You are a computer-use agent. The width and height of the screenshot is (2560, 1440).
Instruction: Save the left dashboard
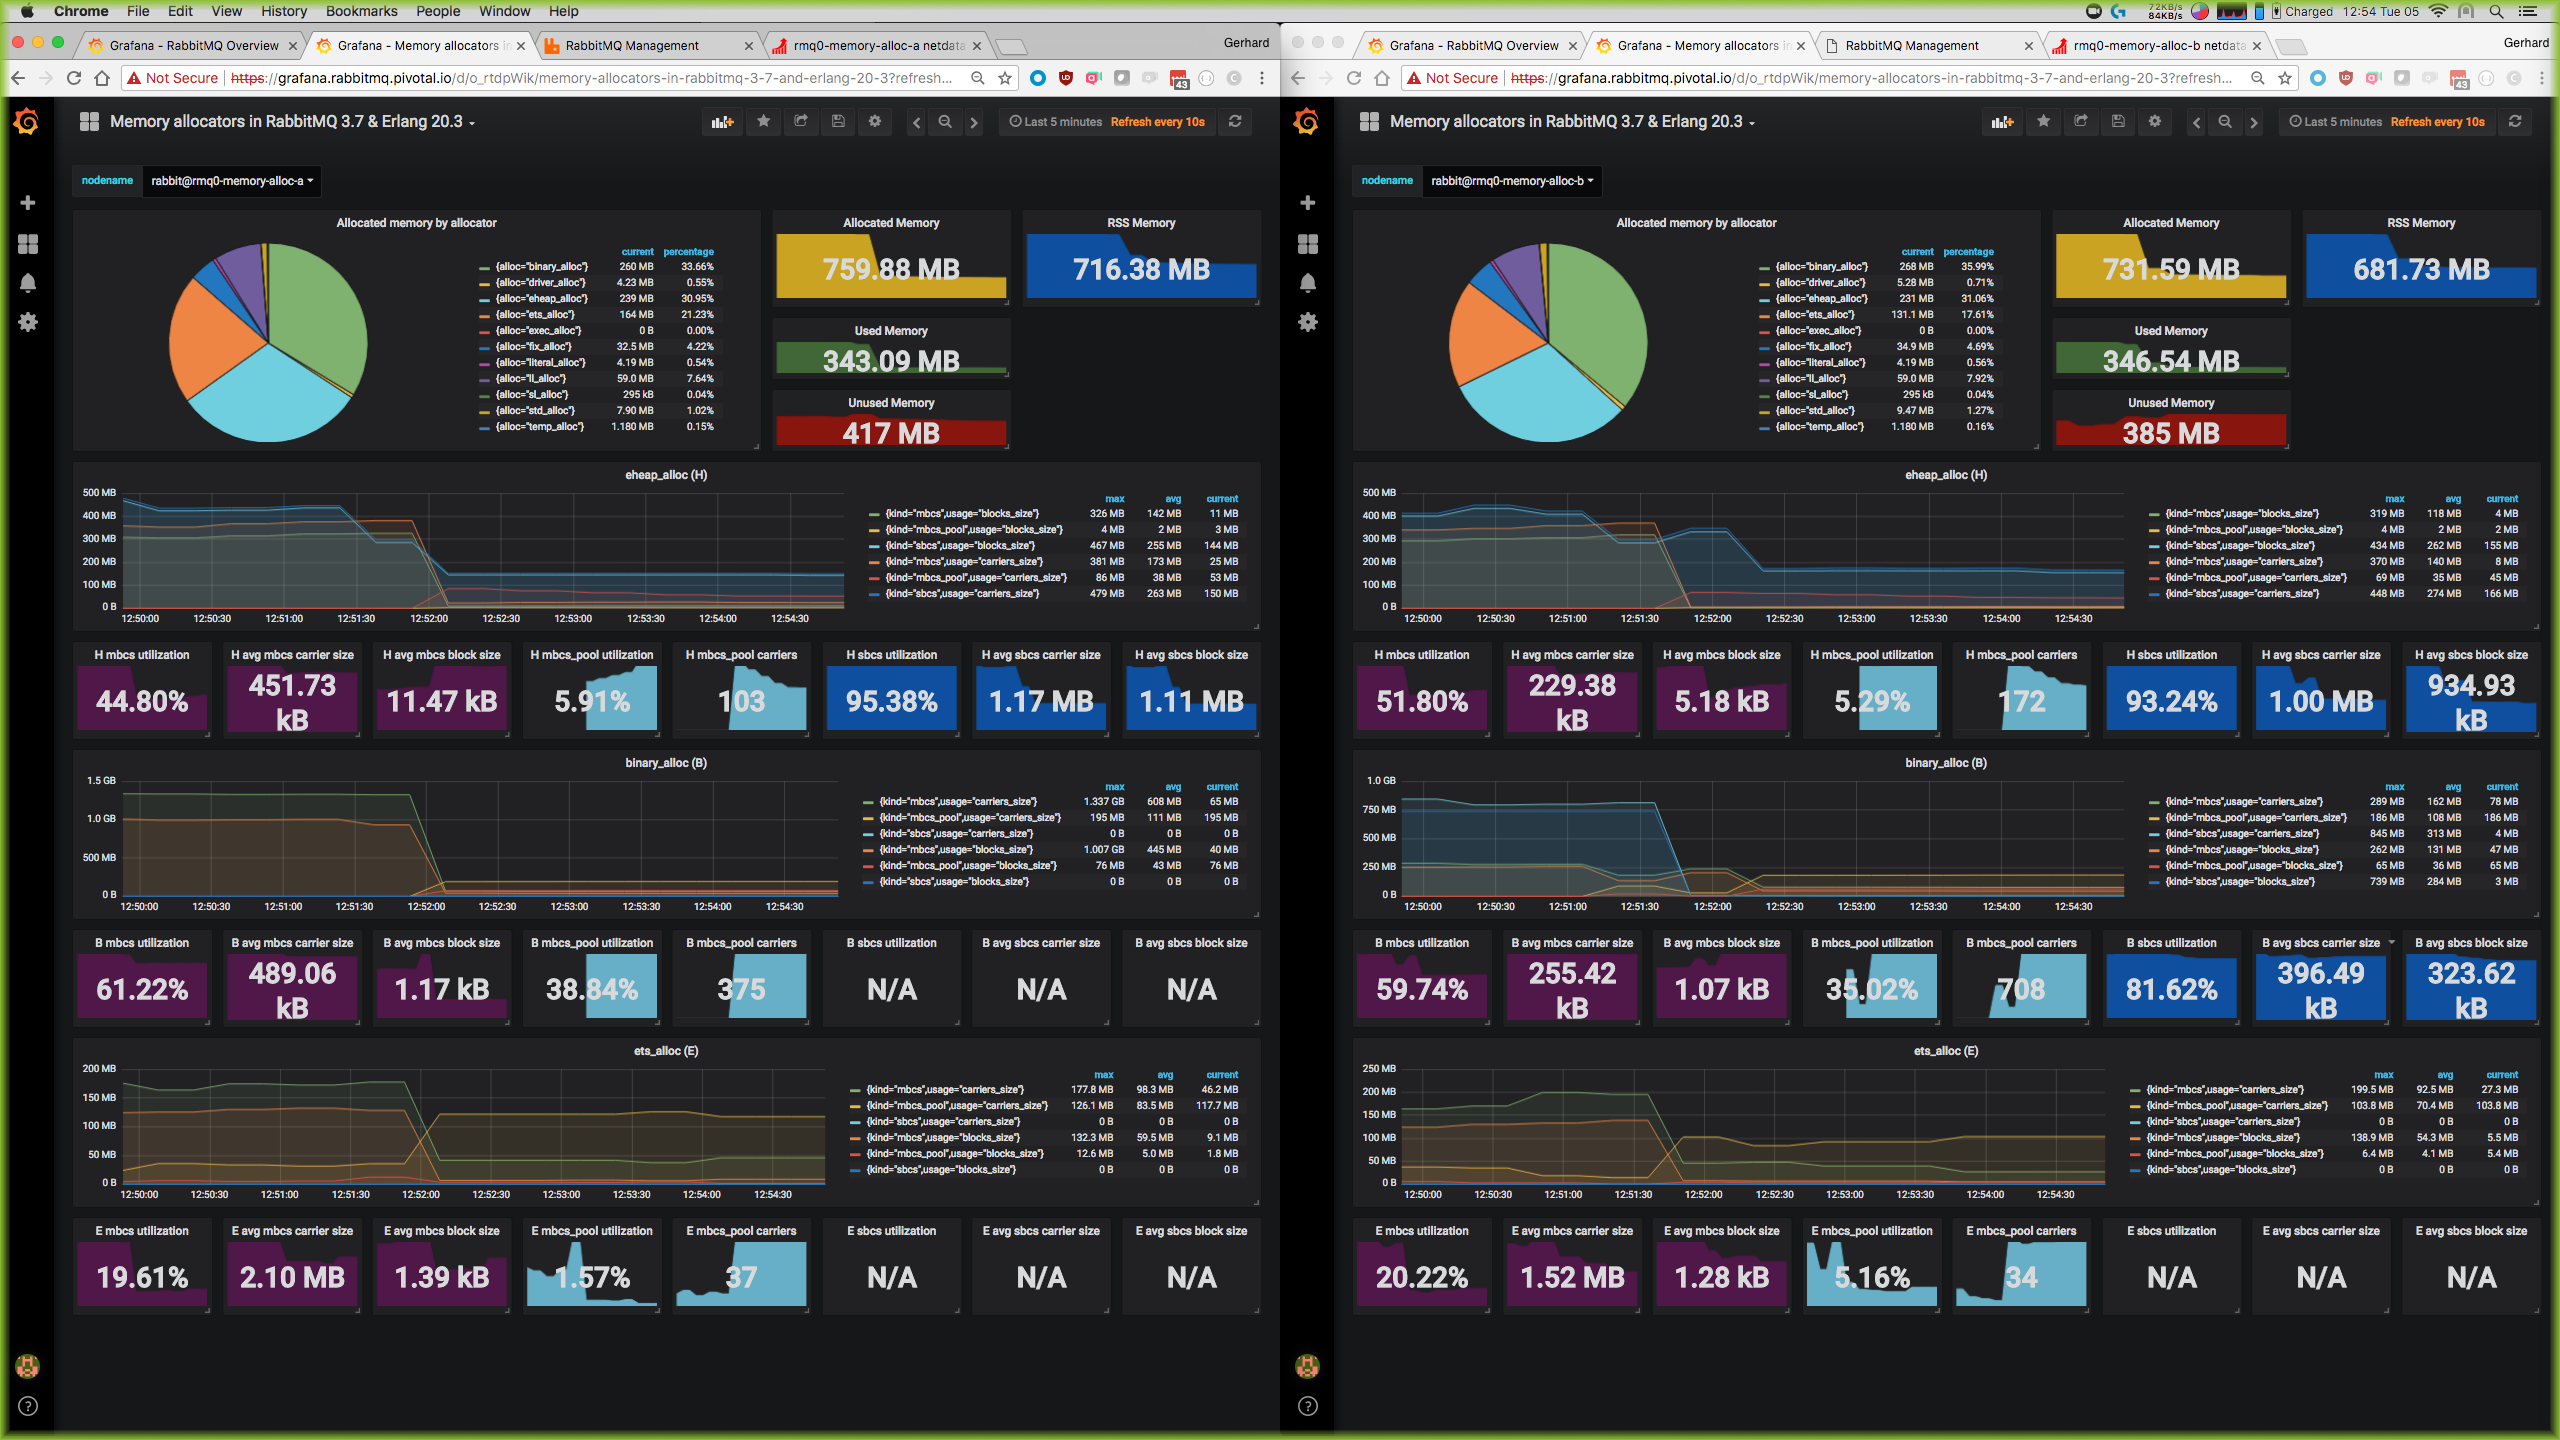(838, 121)
